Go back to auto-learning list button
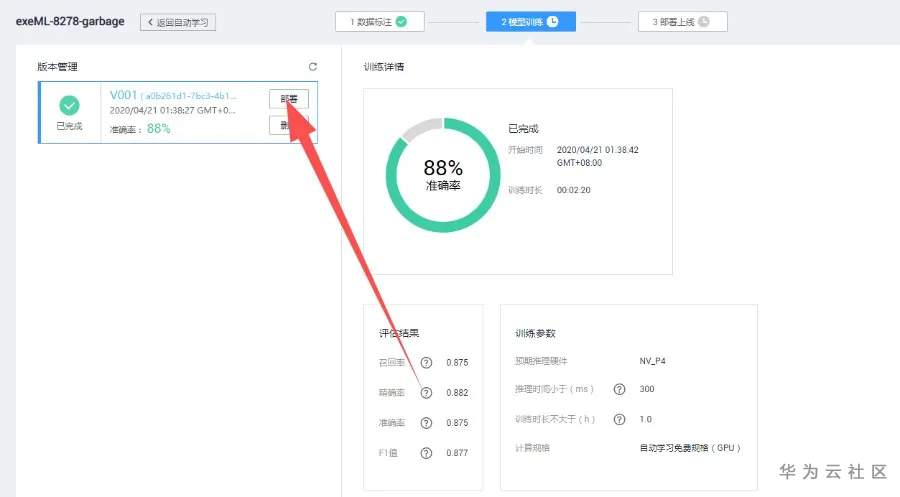900x497 pixels. pos(178,22)
